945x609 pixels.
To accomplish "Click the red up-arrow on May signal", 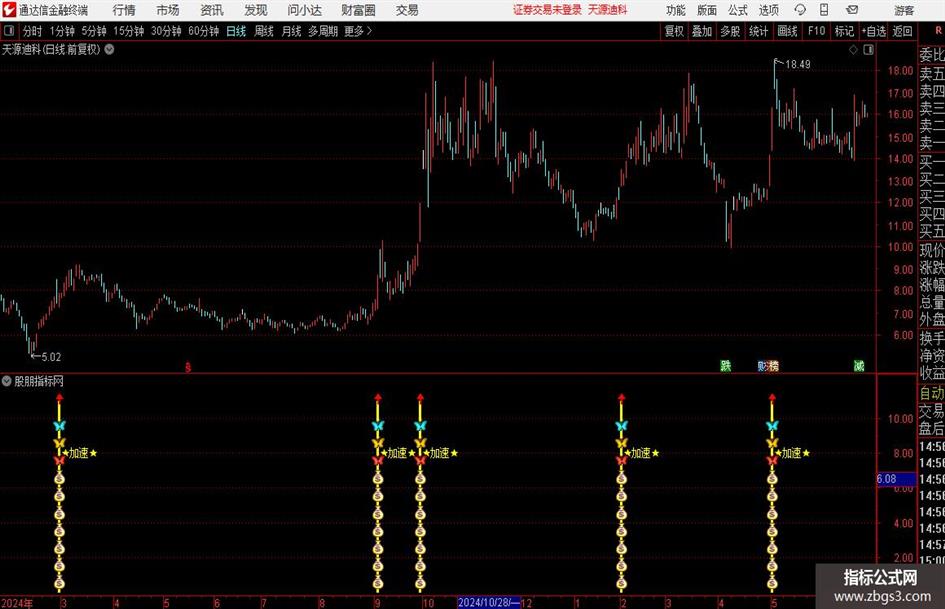I will [772, 398].
